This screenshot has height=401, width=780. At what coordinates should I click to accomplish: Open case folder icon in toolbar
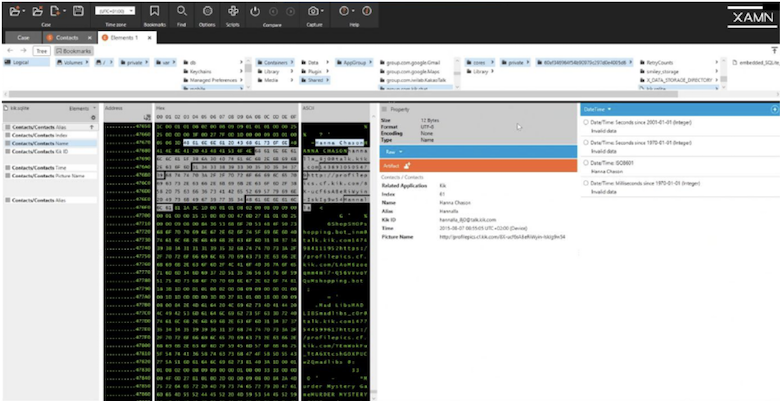(14, 11)
